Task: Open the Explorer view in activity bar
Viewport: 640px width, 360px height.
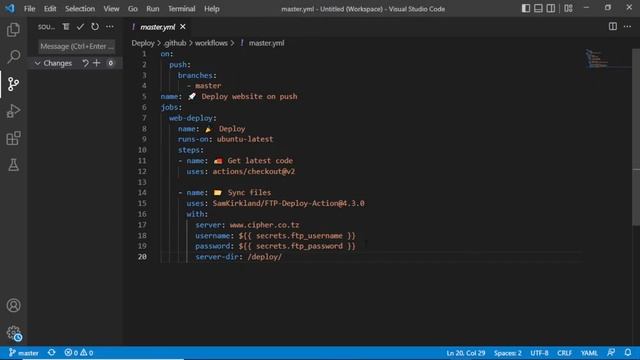Action: point(13,30)
